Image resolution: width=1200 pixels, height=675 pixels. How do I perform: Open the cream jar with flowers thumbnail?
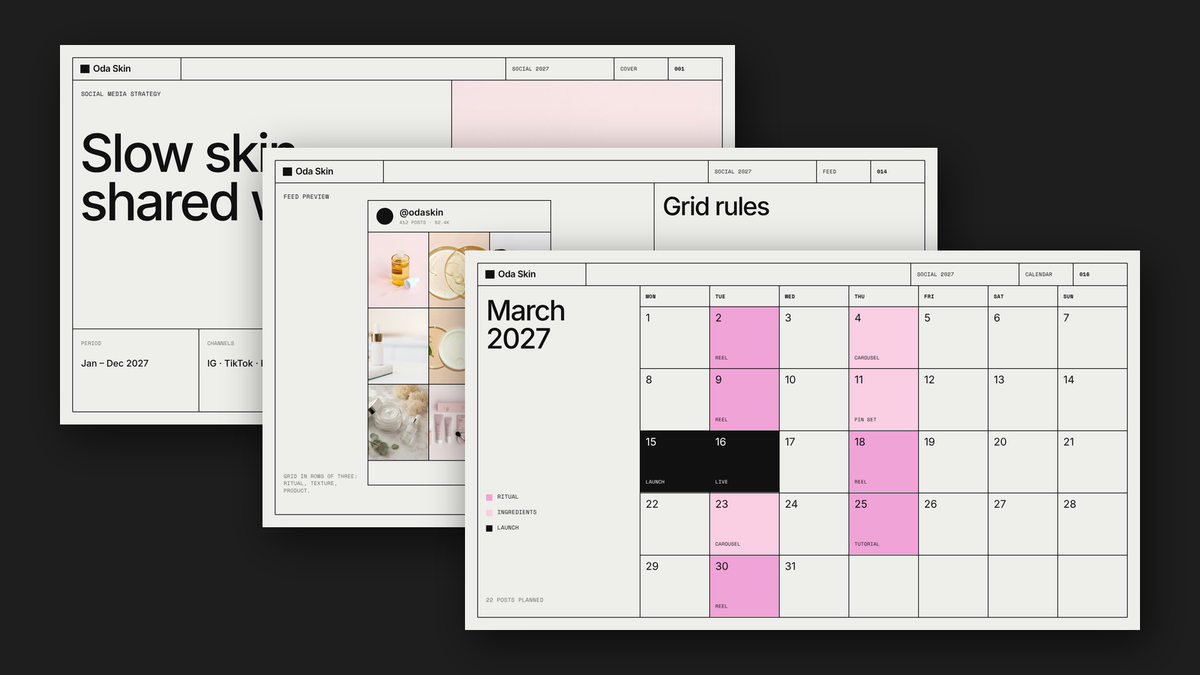click(398, 423)
